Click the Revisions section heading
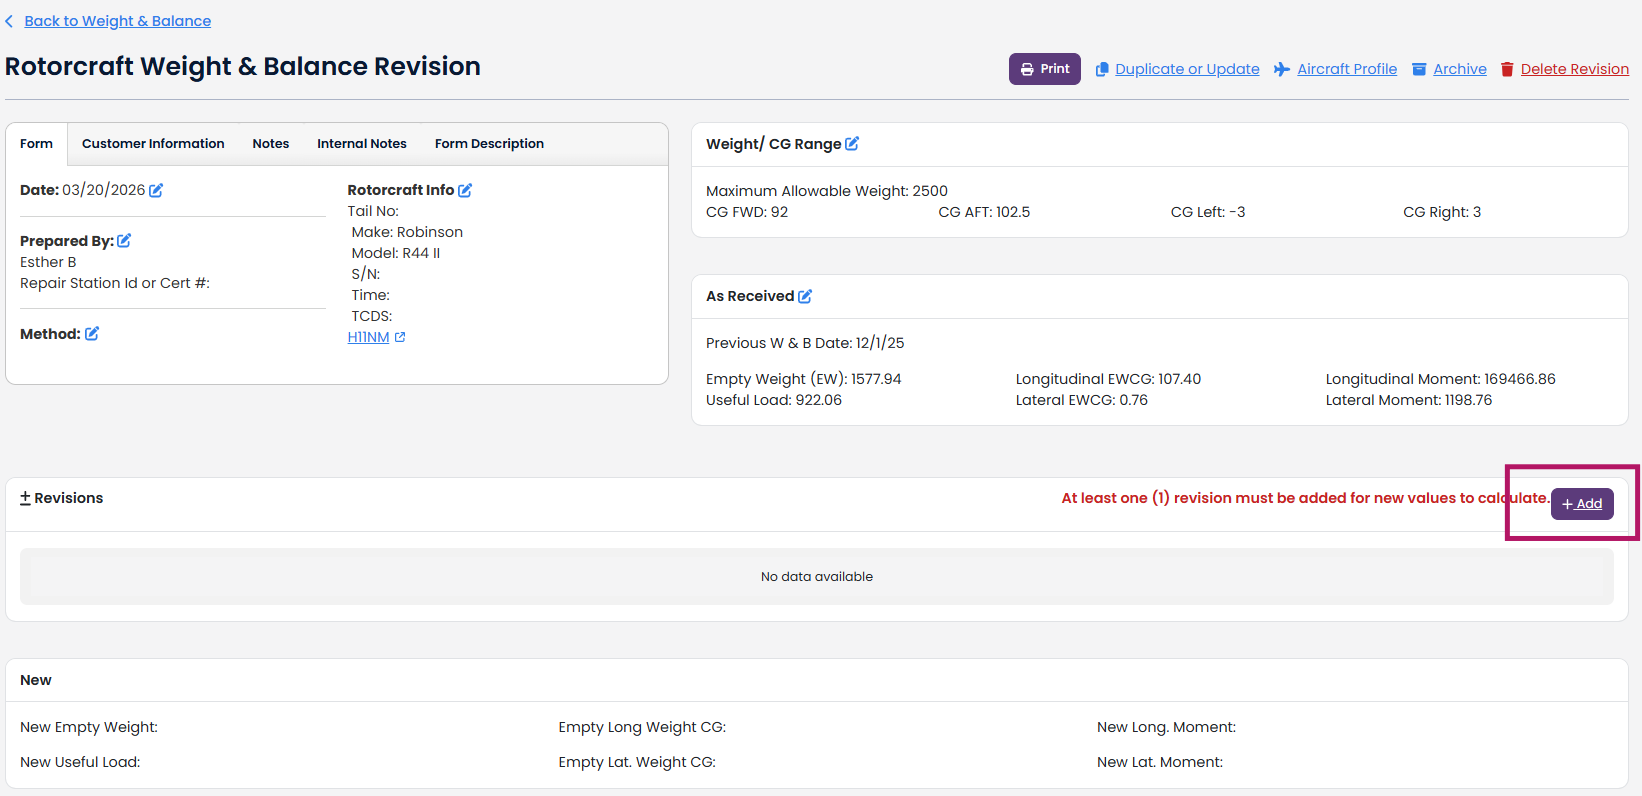1642x796 pixels. pos(62,498)
